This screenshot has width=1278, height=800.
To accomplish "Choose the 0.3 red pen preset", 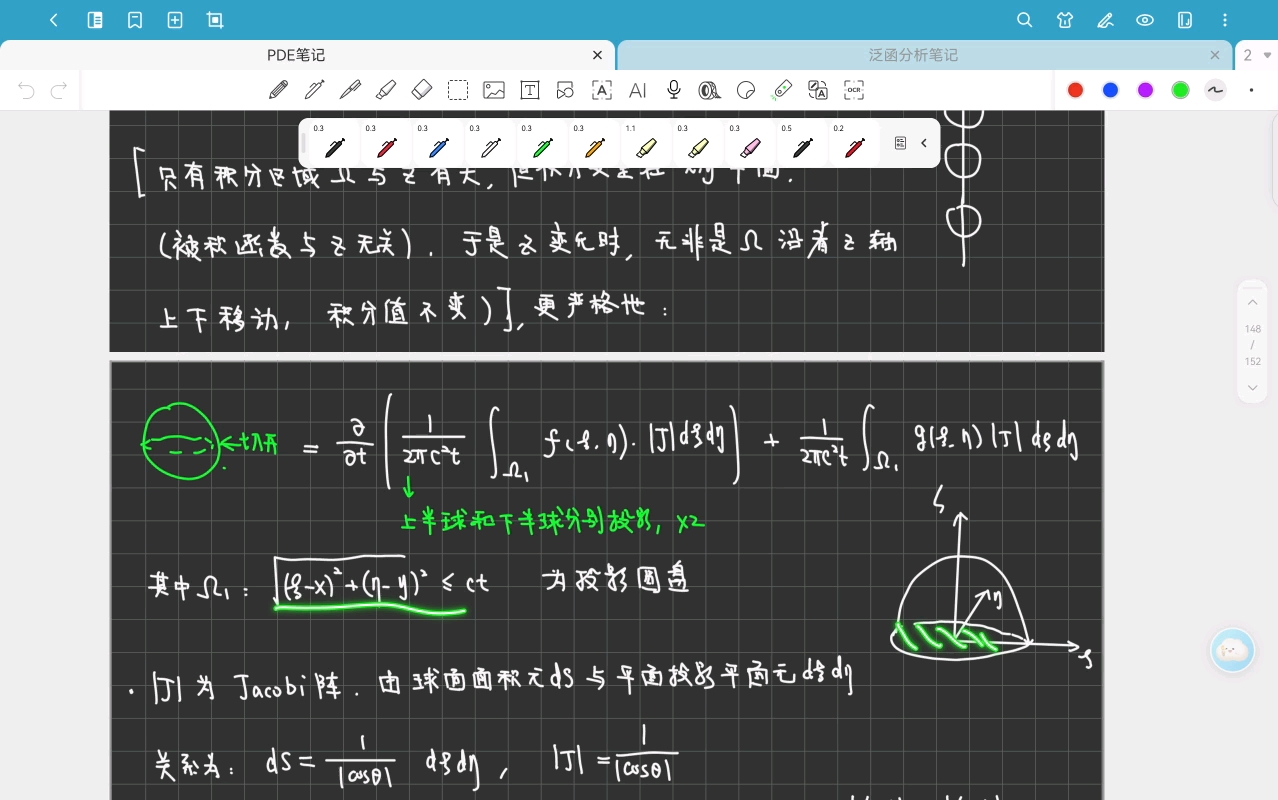I will point(386,144).
